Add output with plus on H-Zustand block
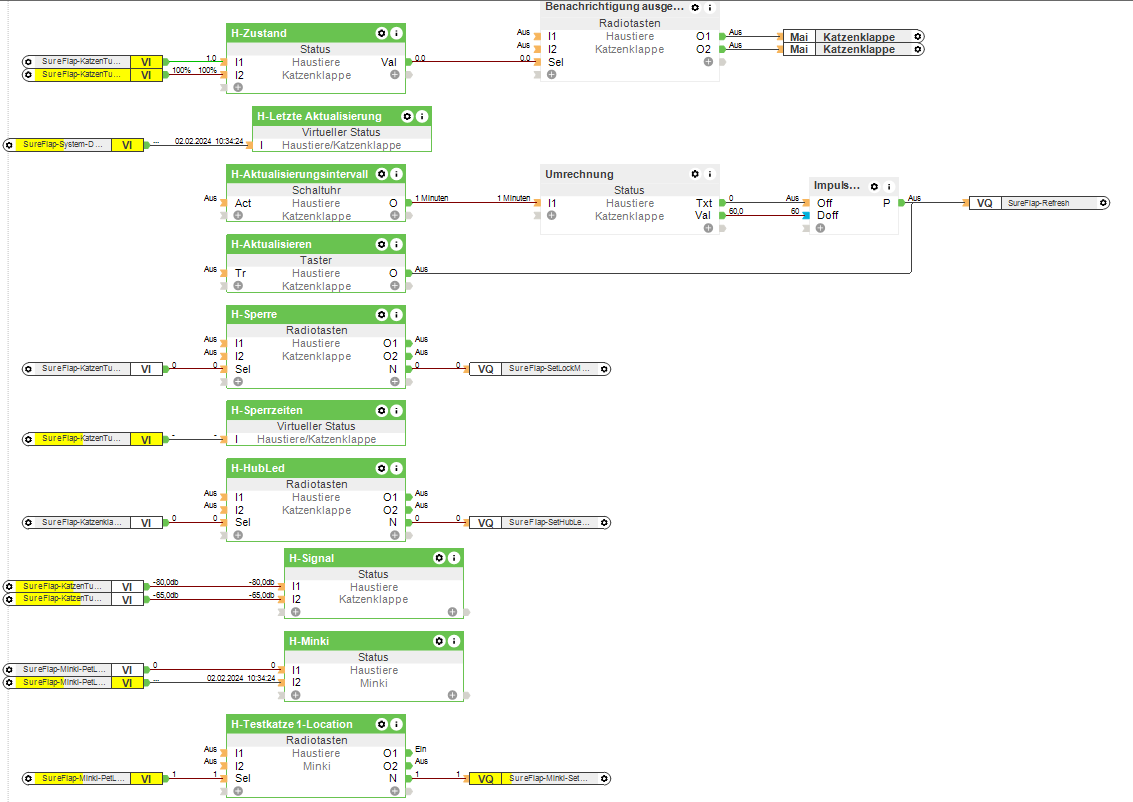The image size is (1133, 802). [395, 74]
